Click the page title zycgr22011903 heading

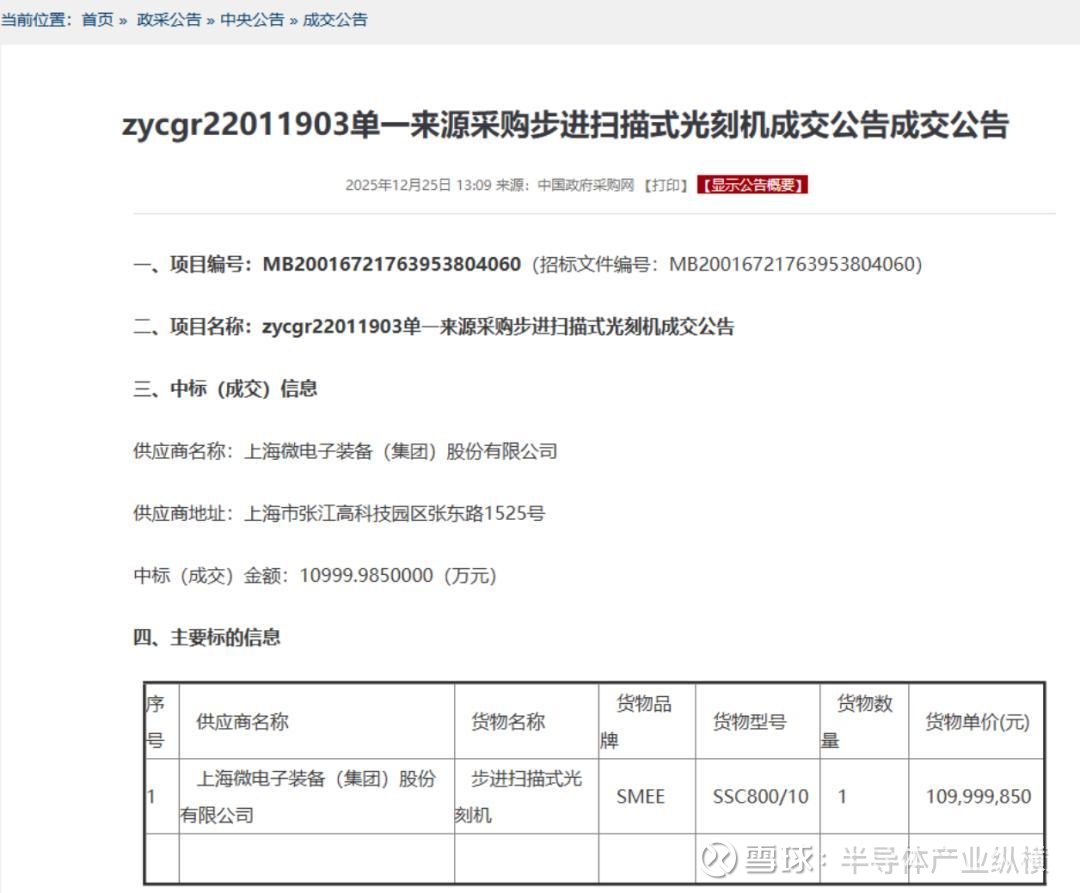(565, 125)
